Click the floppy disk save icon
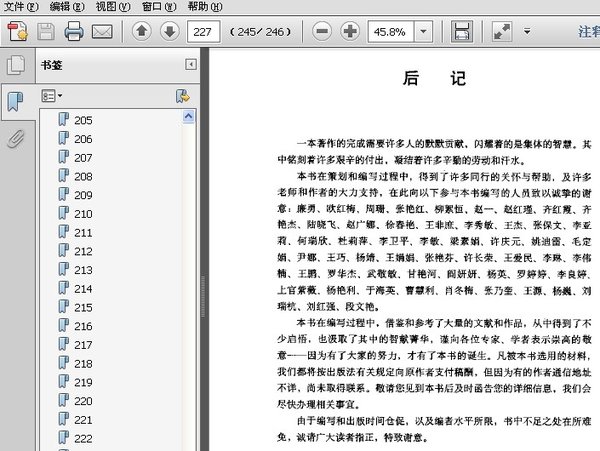This screenshot has height=451, width=600. tap(45, 32)
